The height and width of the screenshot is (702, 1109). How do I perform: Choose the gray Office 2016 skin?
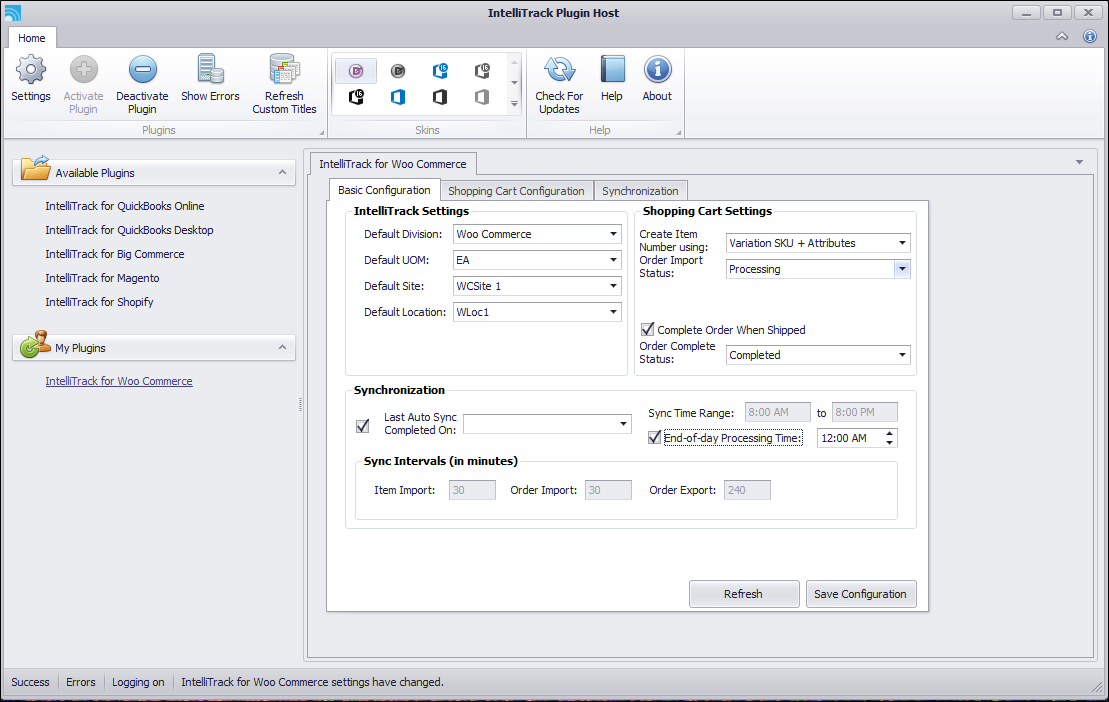[x=482, y=71]
